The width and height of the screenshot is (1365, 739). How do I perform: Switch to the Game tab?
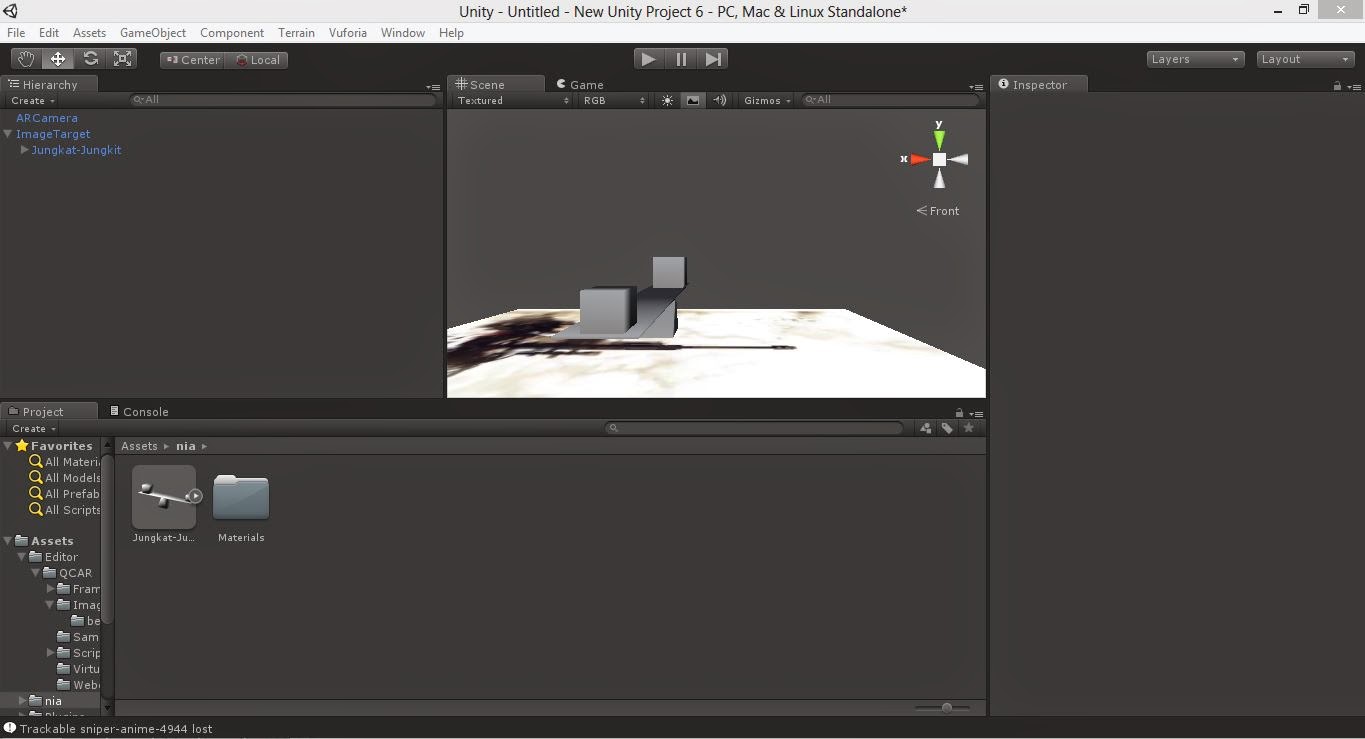[x=580, y=84]
